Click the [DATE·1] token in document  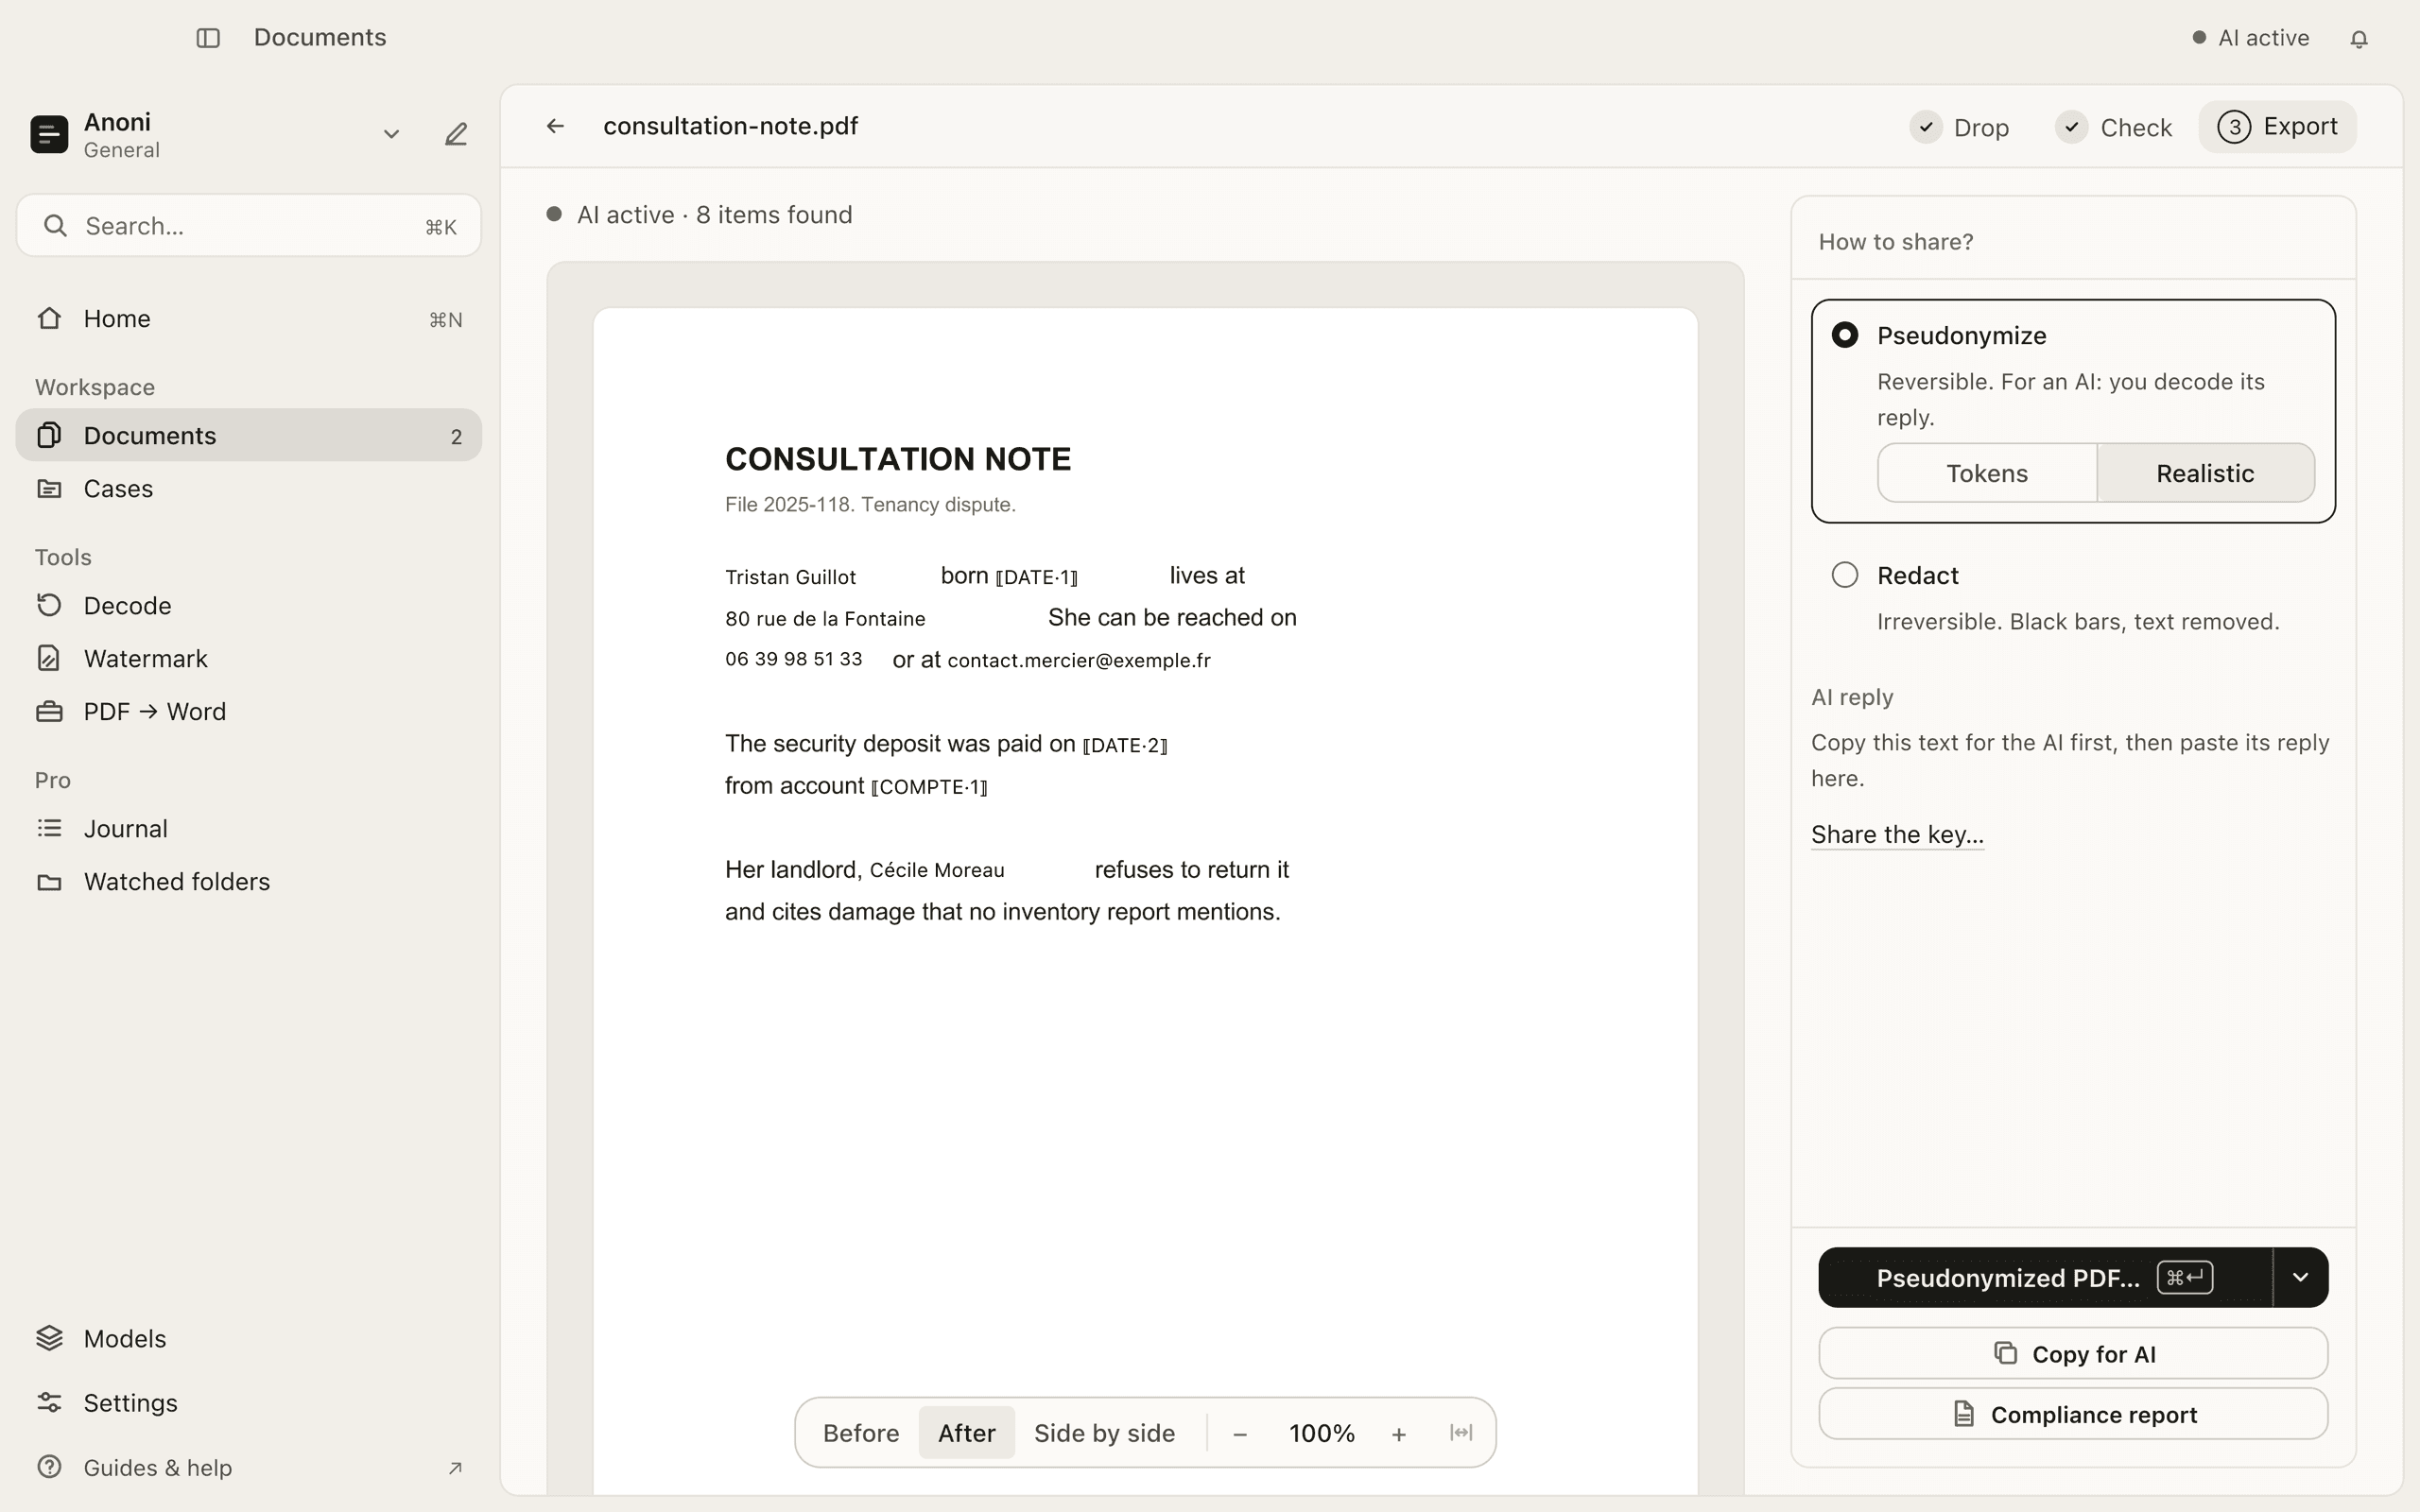tap(1036, 577)
